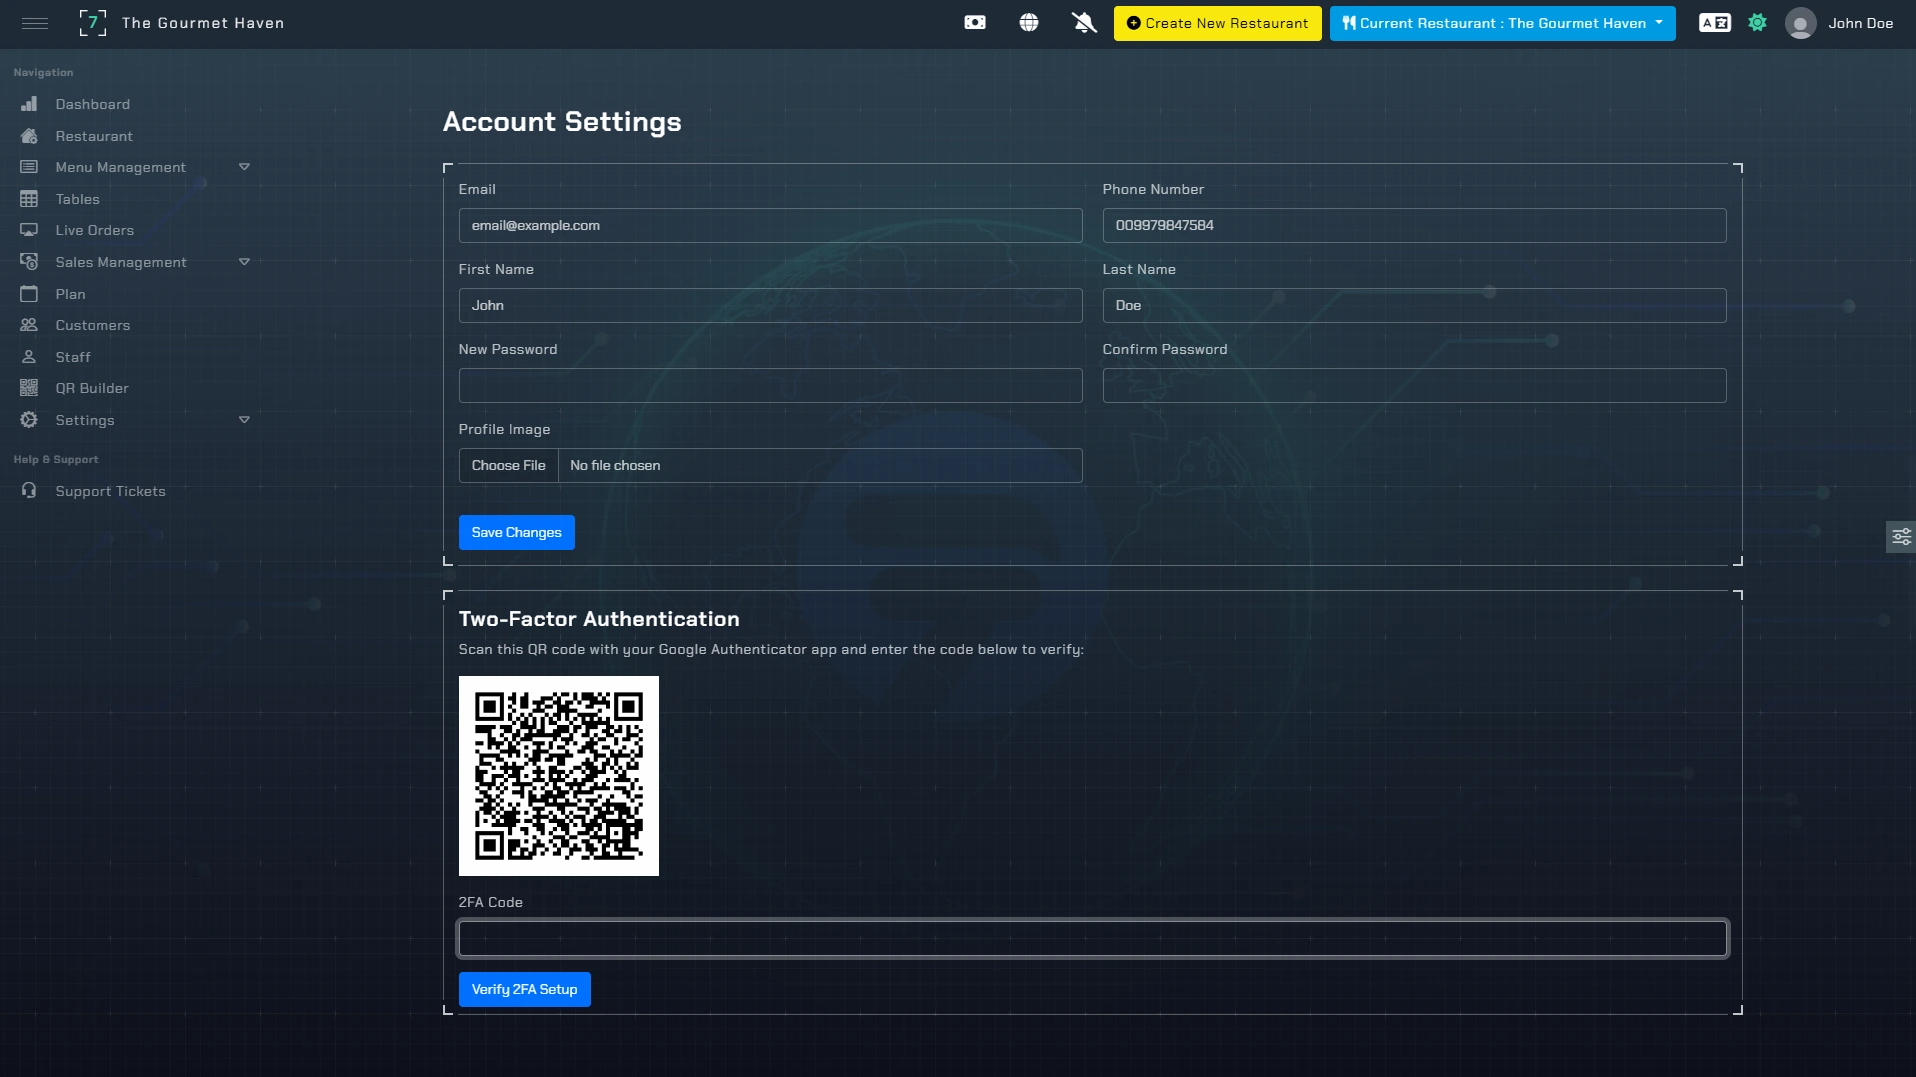Click the Dashboard chart icon
Viewport: 1916px width, 1077px height.
click(29, 104)
